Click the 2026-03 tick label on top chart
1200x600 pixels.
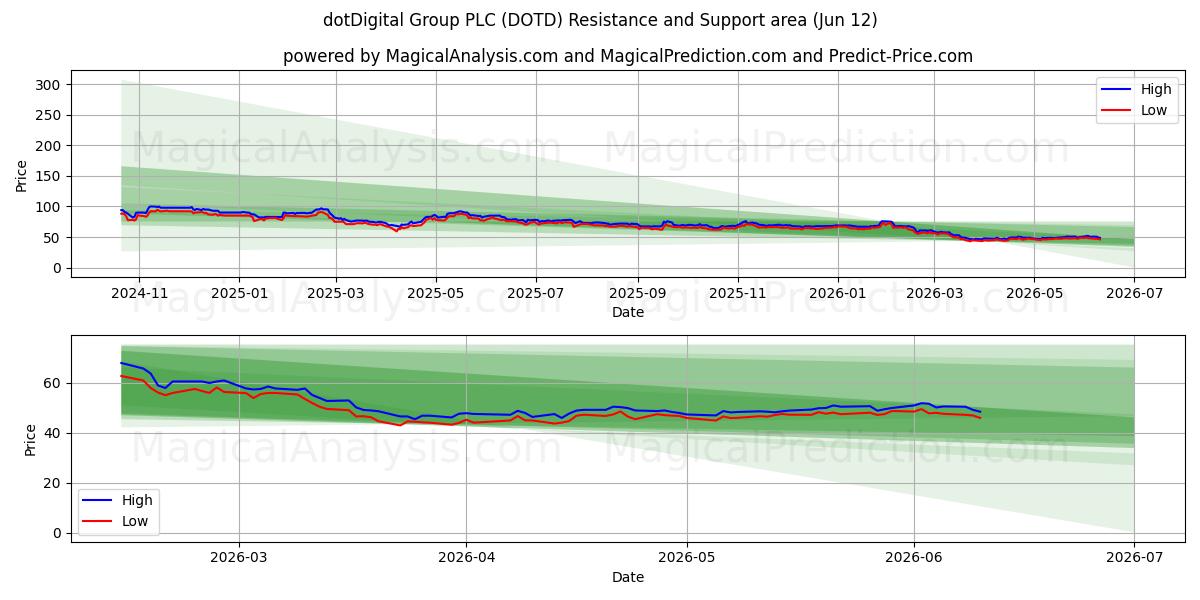point(934,292)
